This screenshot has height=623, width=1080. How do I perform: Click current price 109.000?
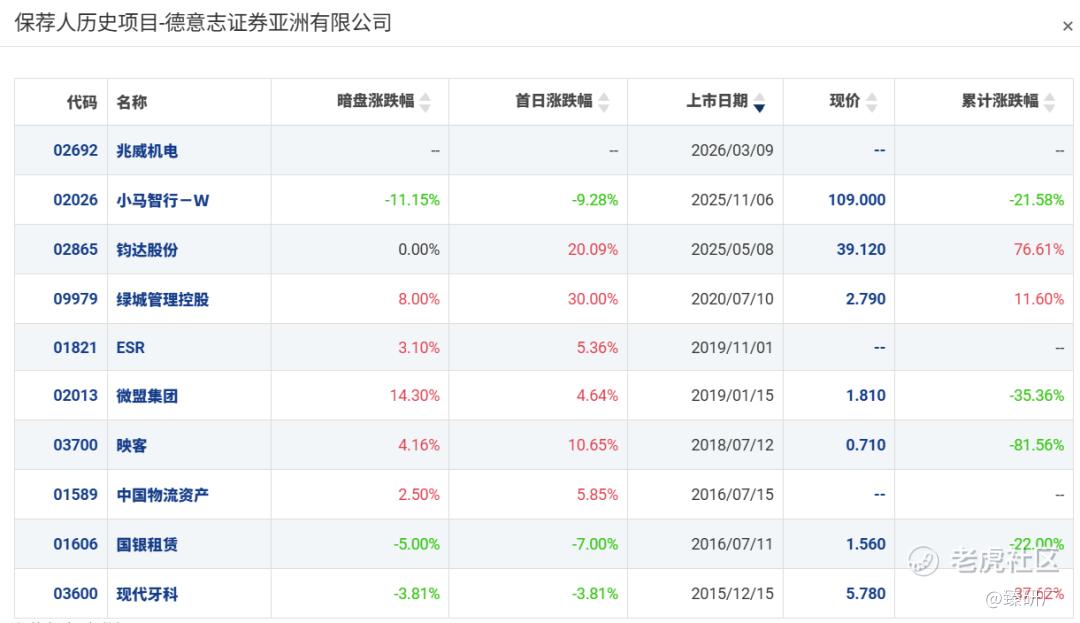coord(857,200)
